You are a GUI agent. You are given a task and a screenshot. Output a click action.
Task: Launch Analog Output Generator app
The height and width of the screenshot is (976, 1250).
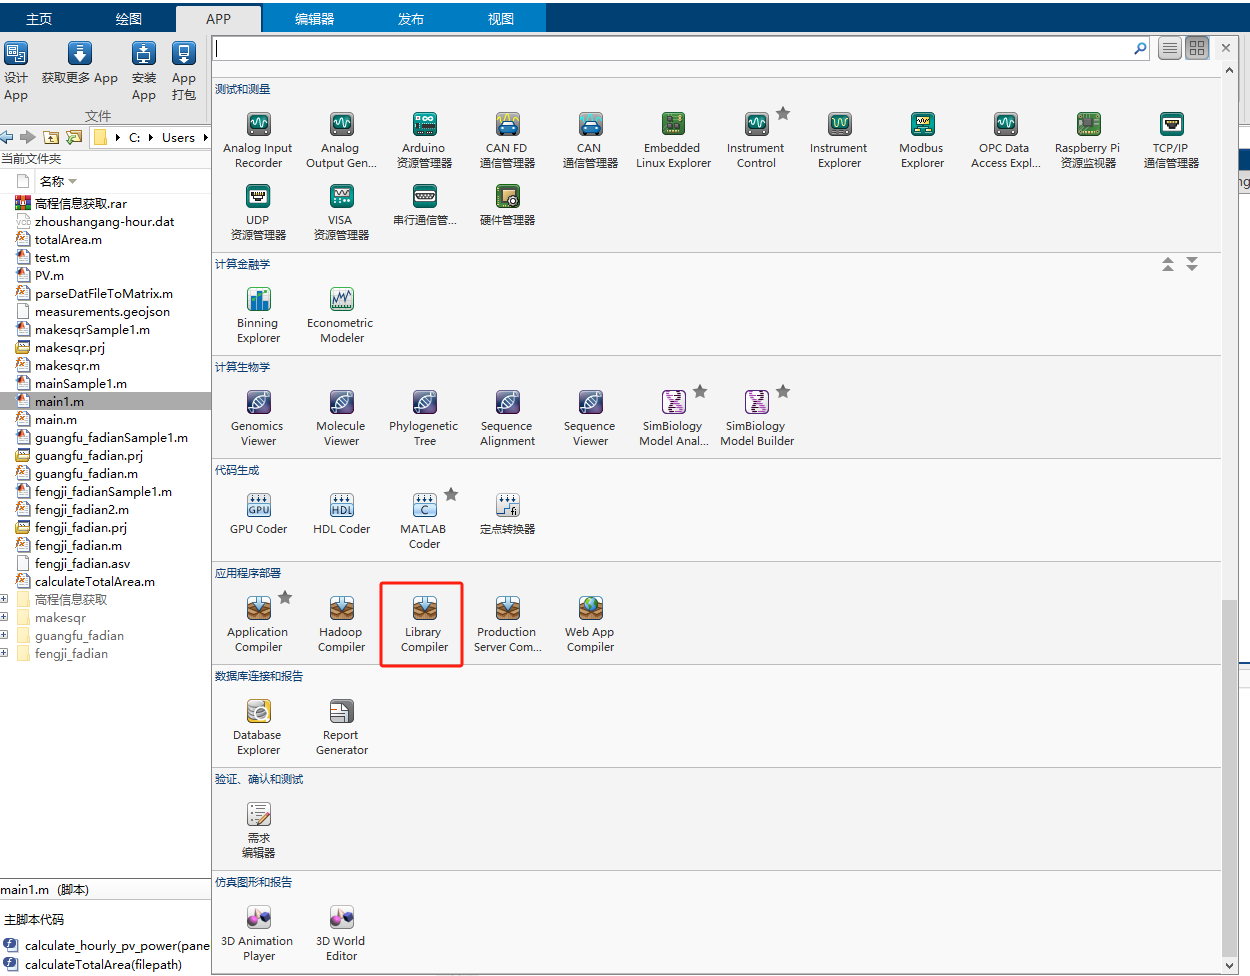(x=341, y=140)
